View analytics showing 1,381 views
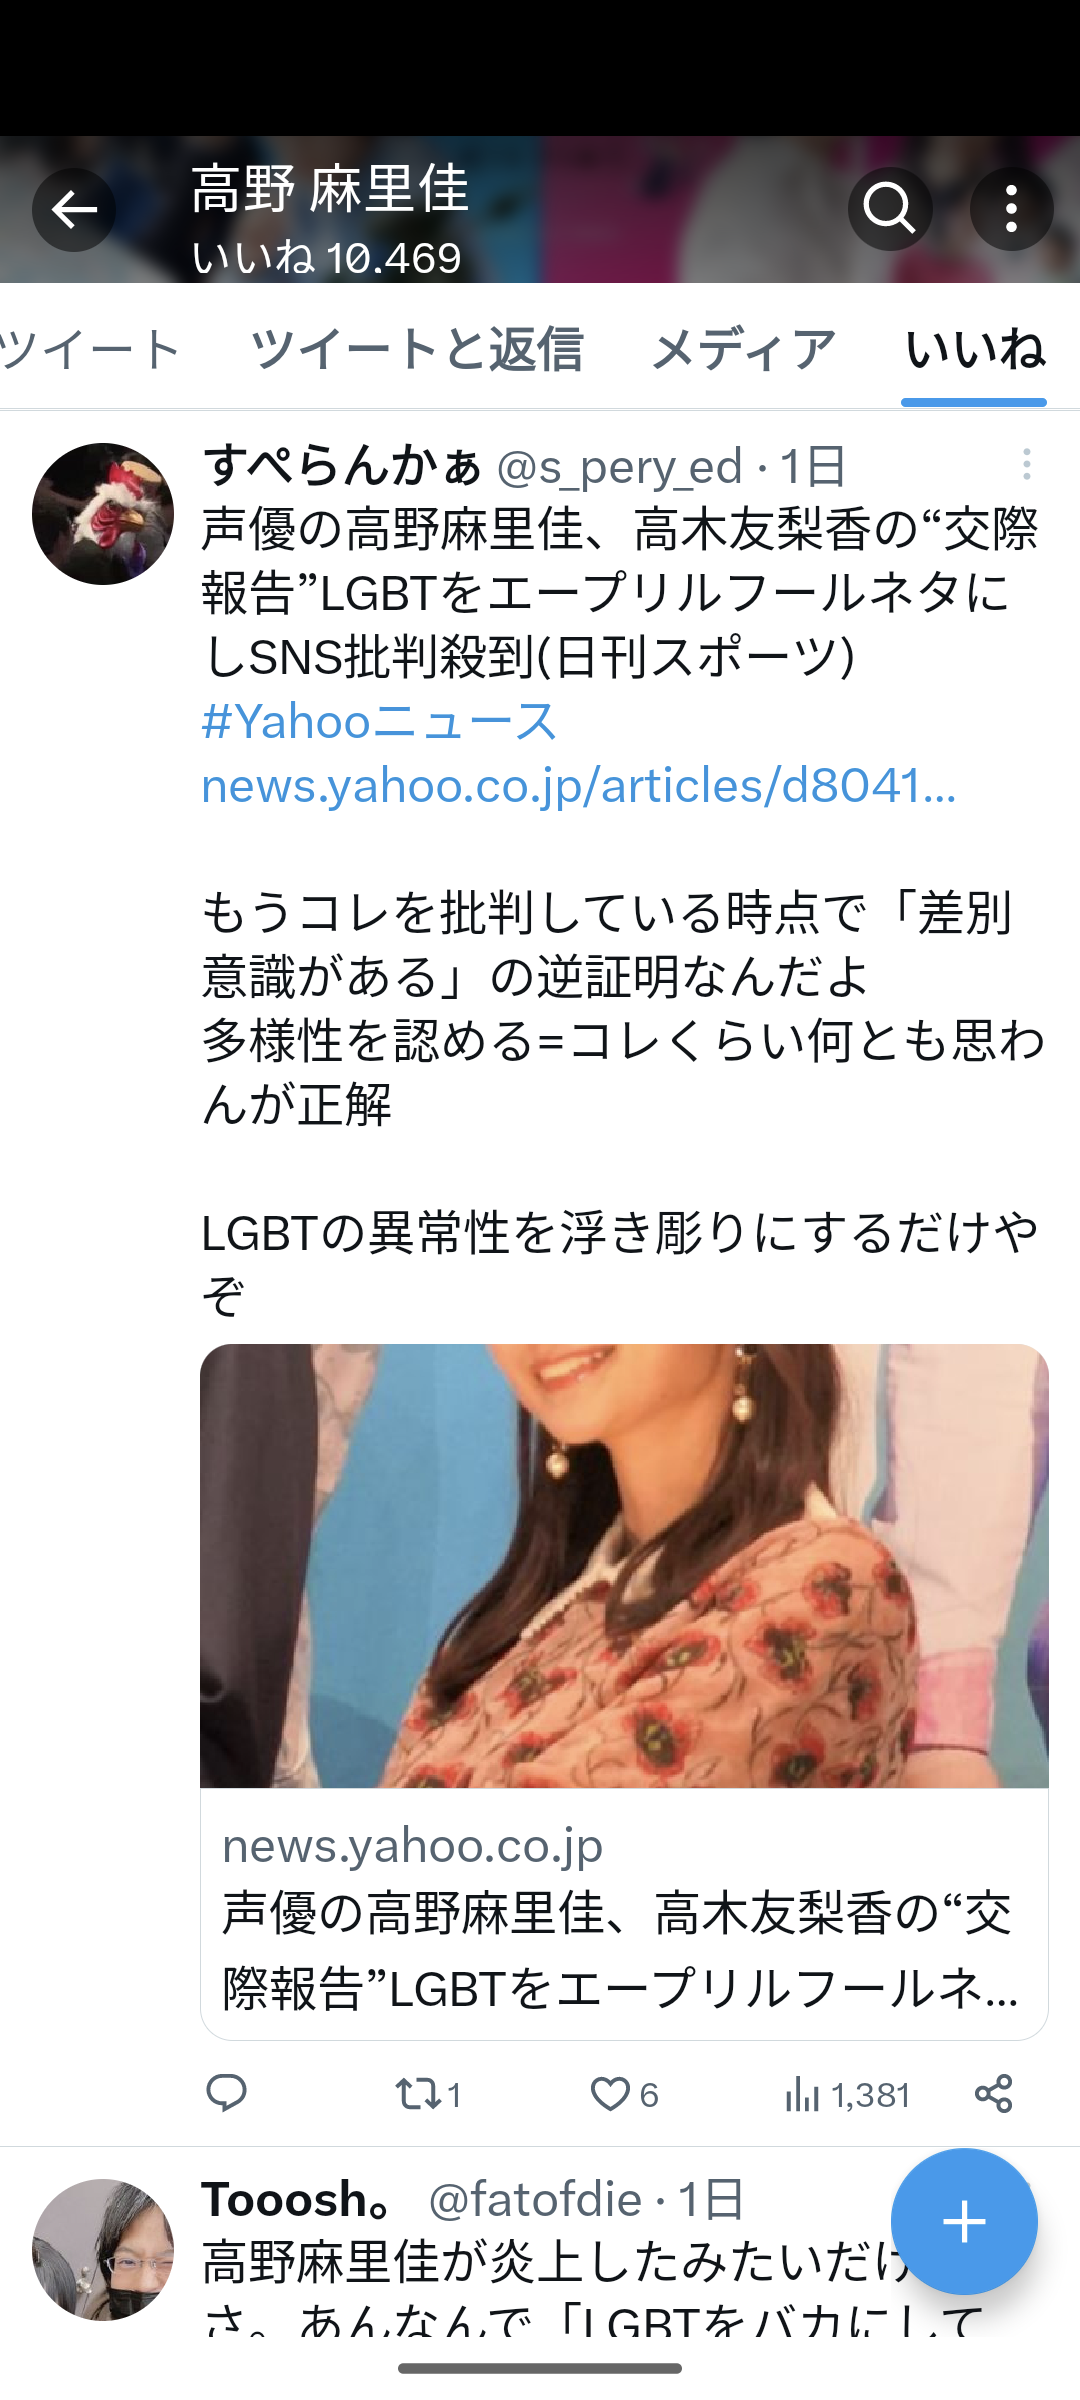This screenshot has height=2400, width=1080. pos(846,2093)
